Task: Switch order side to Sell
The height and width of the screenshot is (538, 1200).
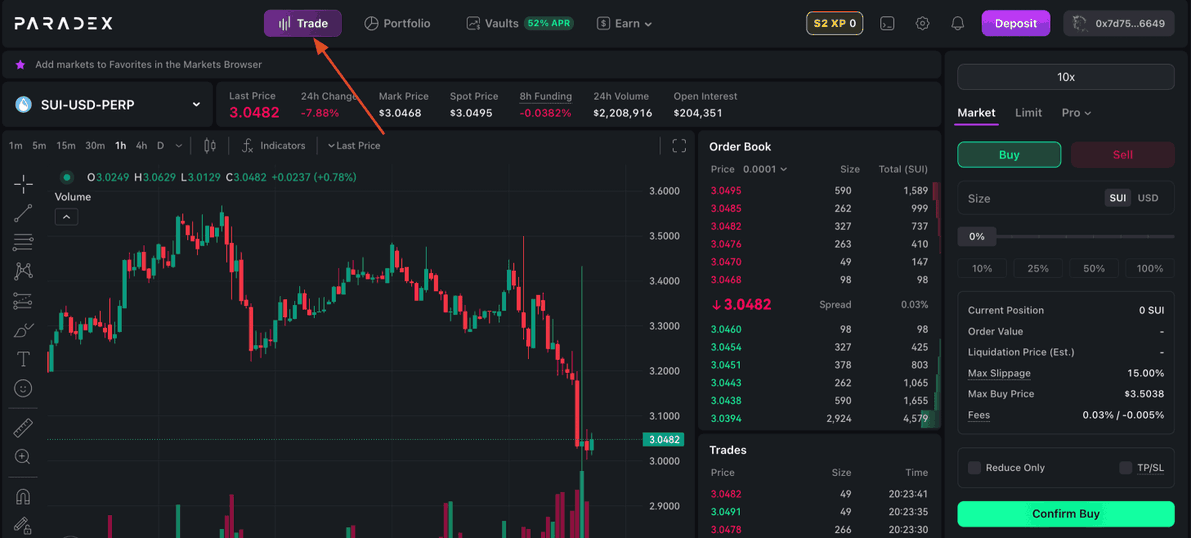Action: [x=1122, y=155]
